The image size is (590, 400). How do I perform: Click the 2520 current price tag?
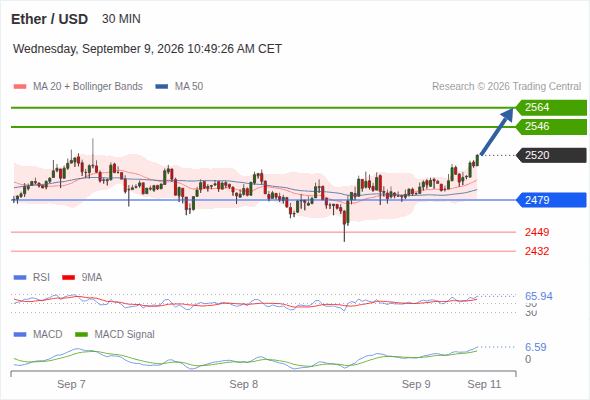(x=551, y=155)
